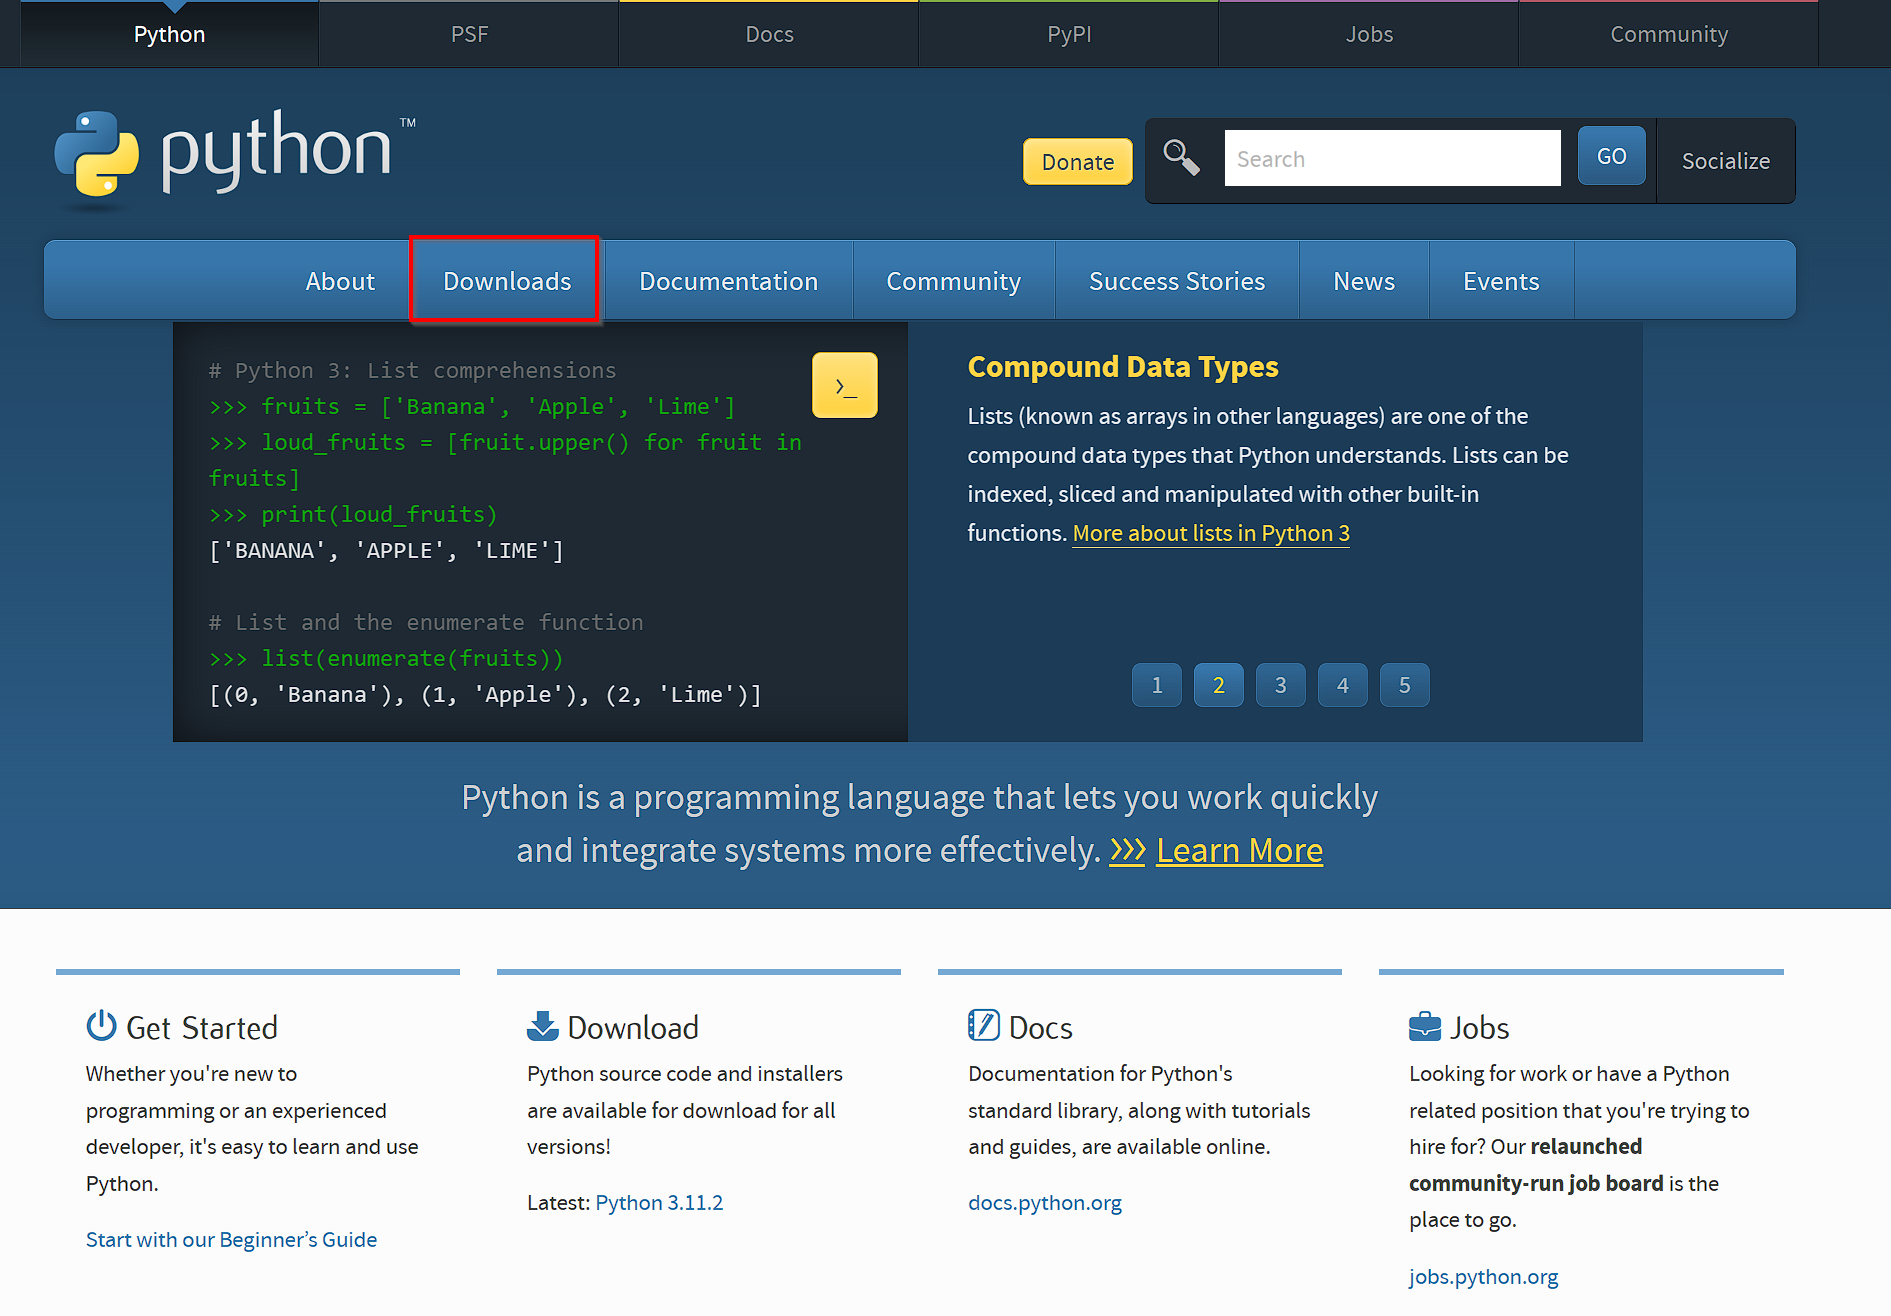Select the fifth slideshow indicator
The image size is (1891, 1316).
[x=1404, y=685]
